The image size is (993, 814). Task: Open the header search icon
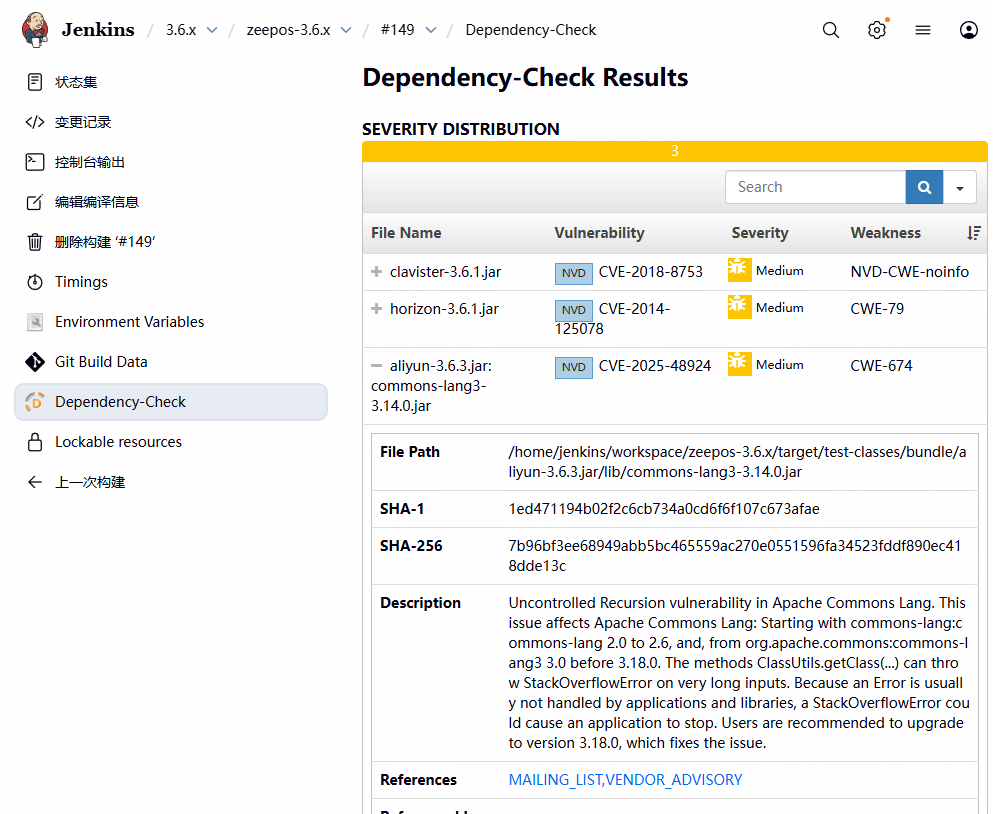(x=830, y=30)
